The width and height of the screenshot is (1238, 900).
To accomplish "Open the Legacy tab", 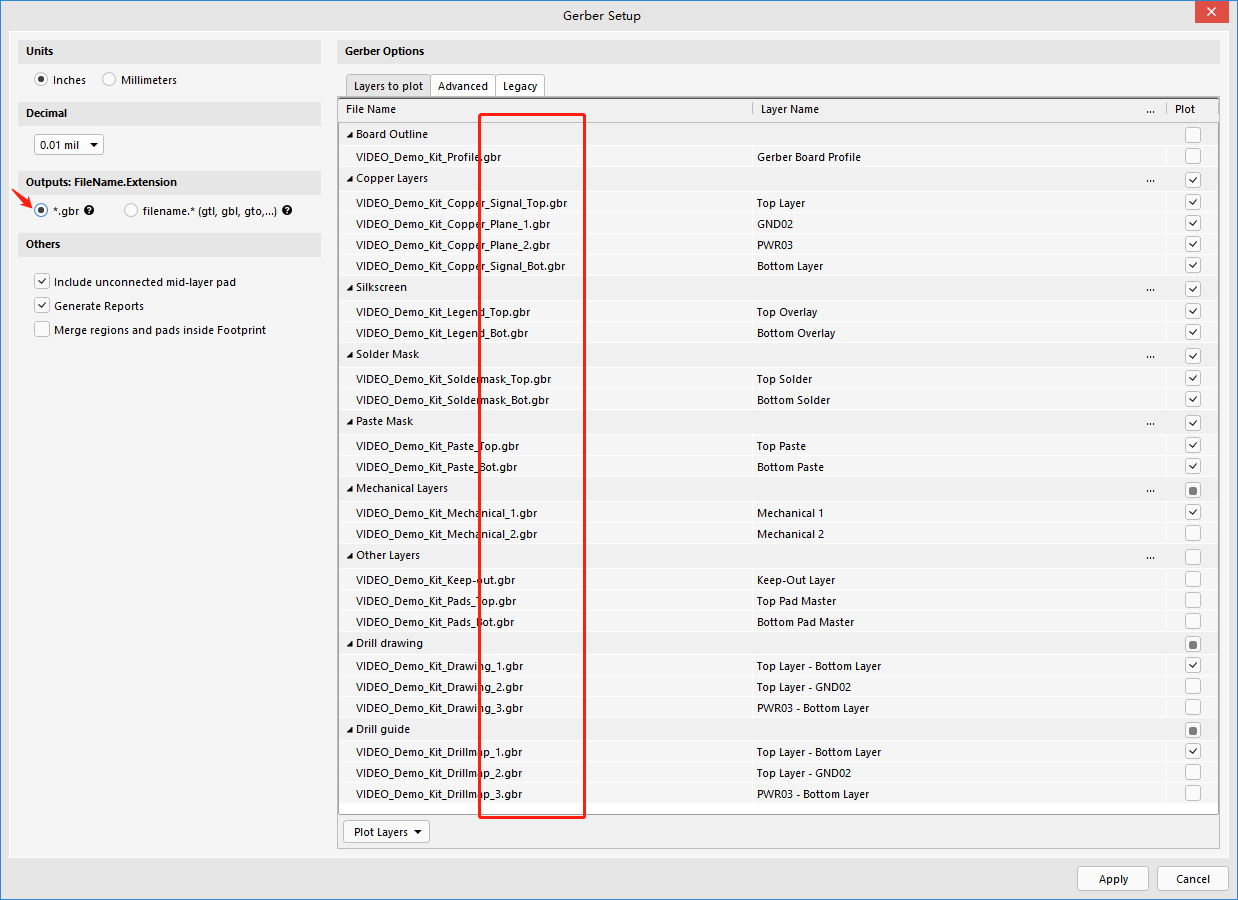I will pyautogui.click(x=520, y=86).
